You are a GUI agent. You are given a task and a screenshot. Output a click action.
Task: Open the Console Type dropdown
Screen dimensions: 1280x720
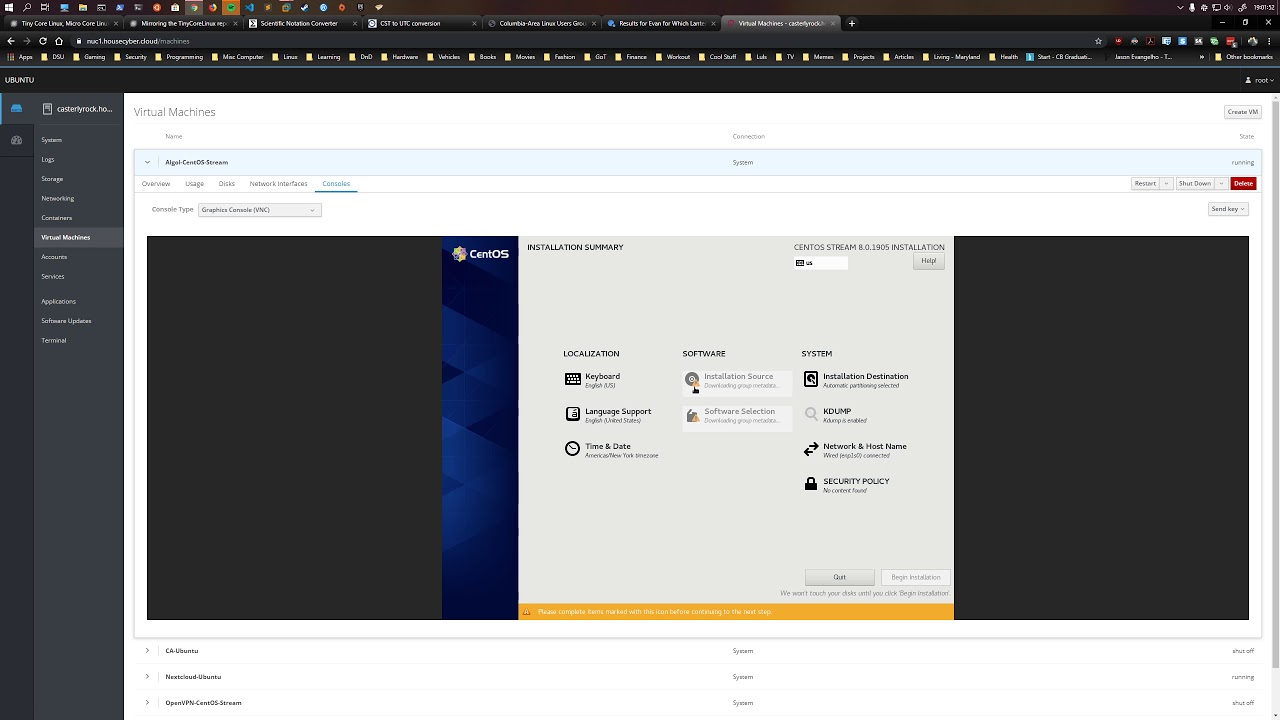(x=259, y=210)
